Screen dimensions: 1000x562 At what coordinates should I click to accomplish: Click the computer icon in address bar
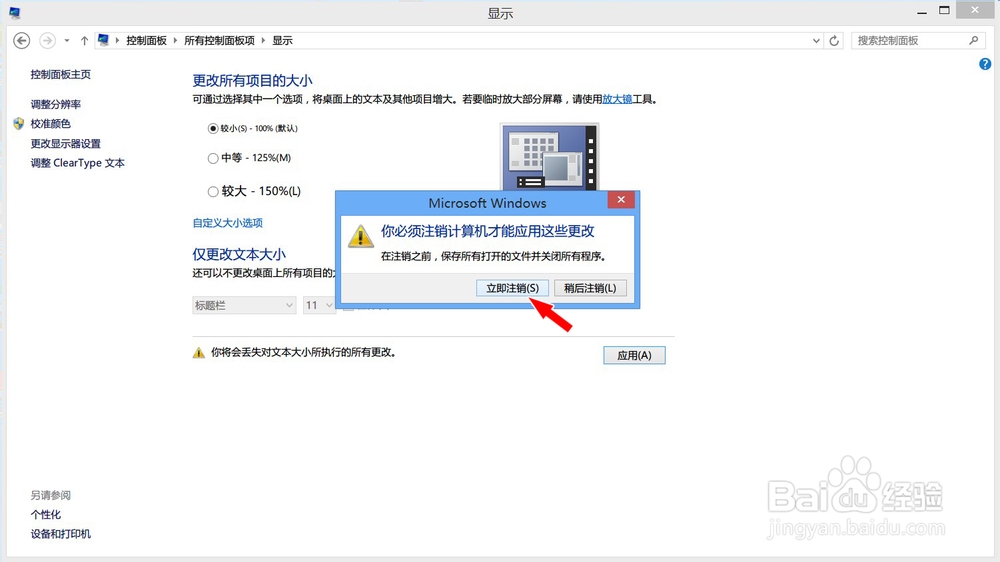103,40
